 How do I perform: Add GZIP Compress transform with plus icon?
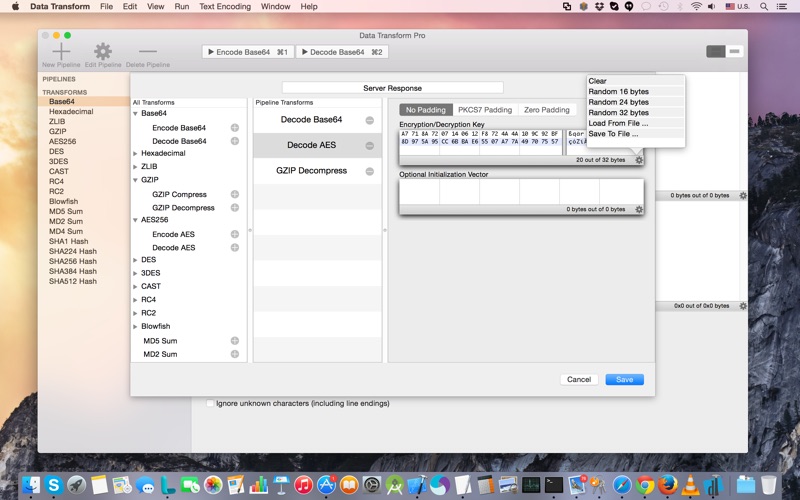tap(235, 194)
